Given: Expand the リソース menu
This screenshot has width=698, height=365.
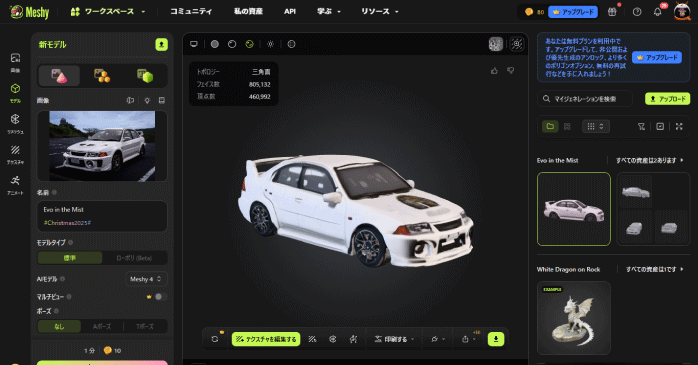Looking at the screenshot, I should click(379, 12).
